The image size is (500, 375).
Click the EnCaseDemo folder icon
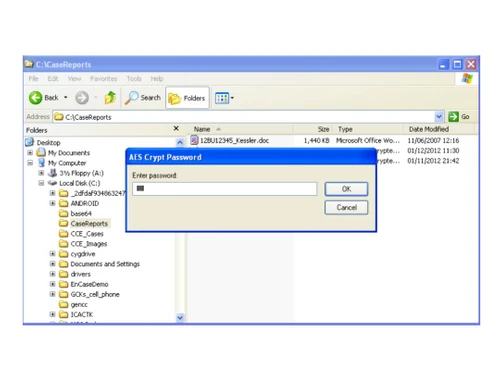point(63,284)
